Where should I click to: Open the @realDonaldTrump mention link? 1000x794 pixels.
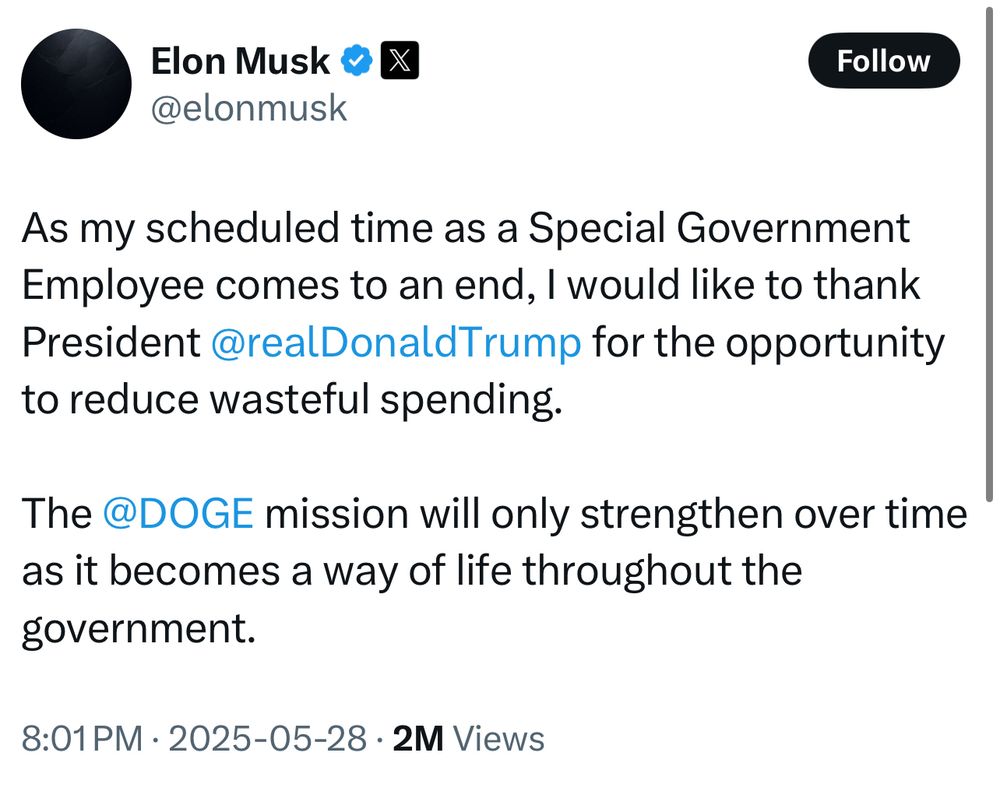[x=396, y=343]
